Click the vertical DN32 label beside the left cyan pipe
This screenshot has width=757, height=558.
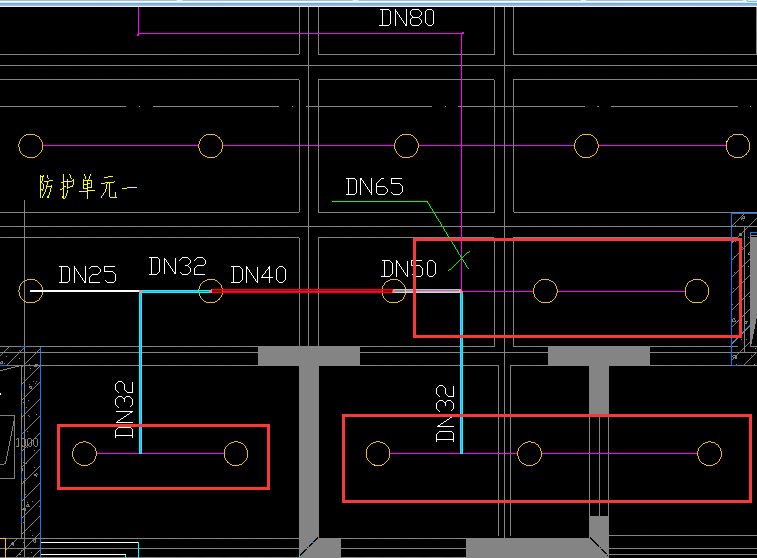124,409
